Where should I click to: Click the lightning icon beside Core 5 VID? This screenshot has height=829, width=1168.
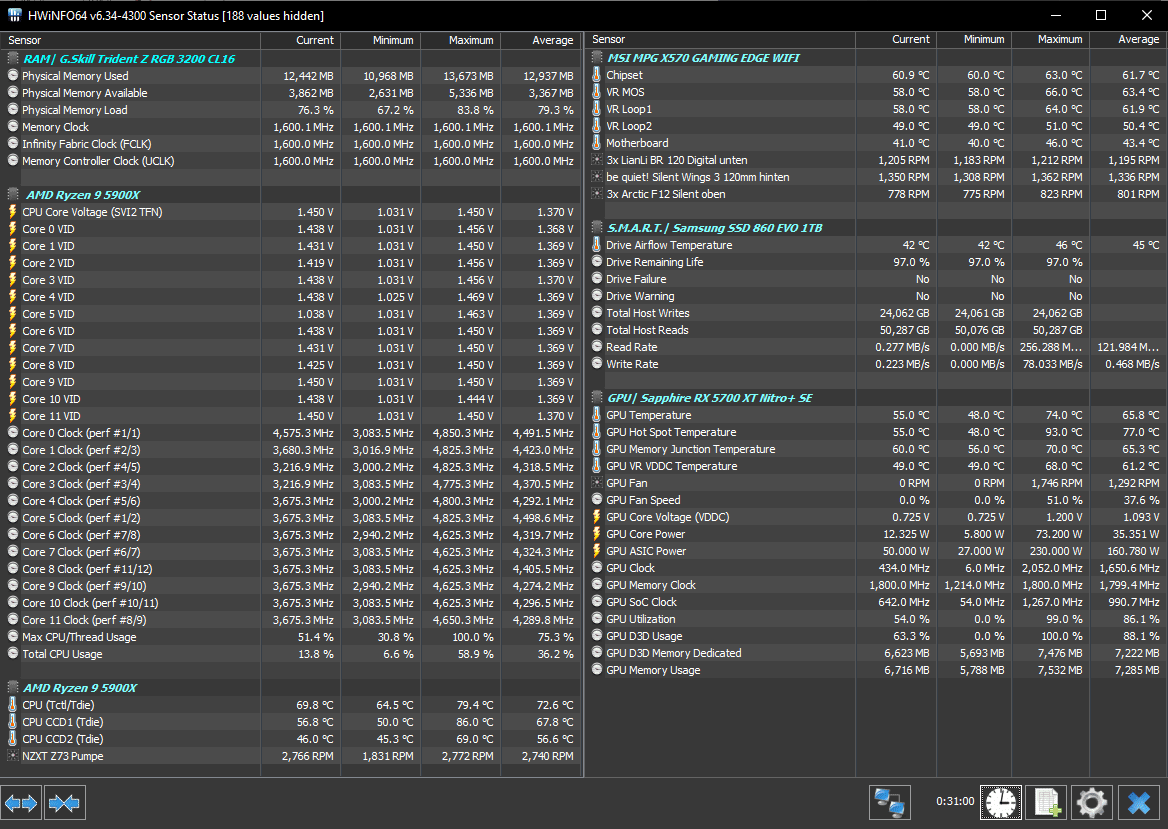13,314
